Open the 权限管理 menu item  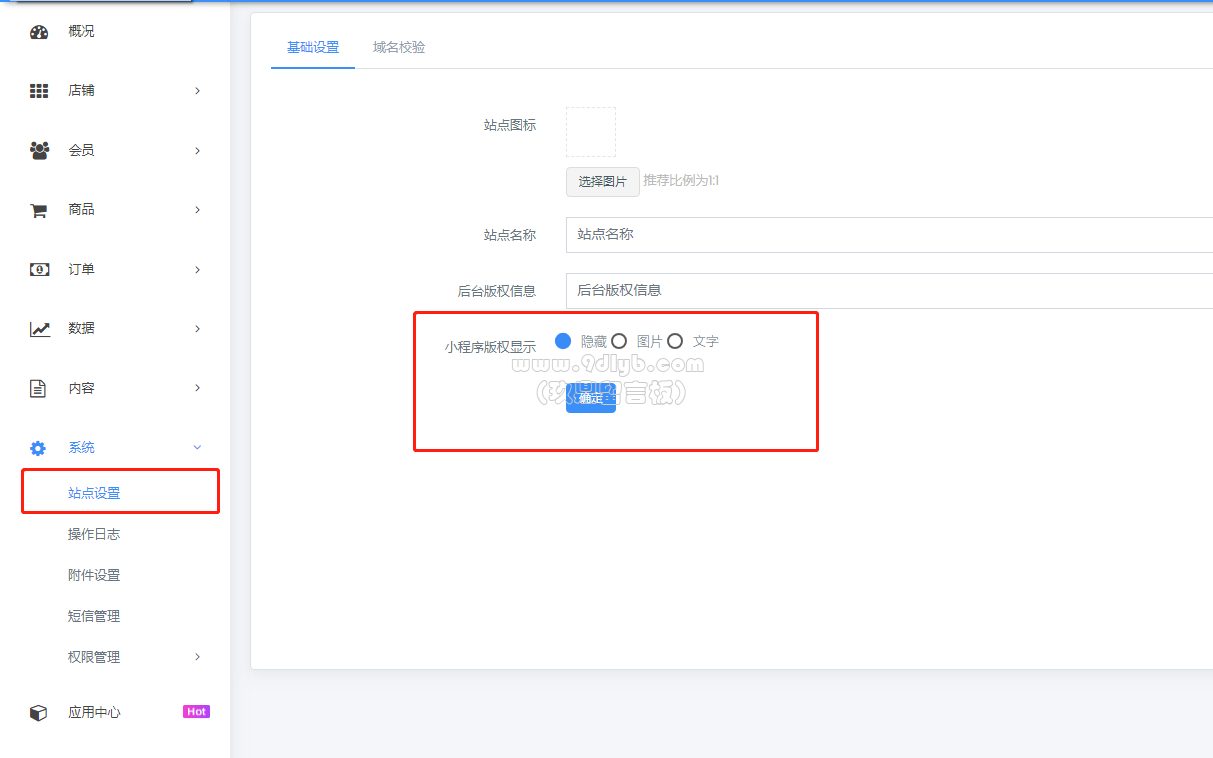pos(94,657)
